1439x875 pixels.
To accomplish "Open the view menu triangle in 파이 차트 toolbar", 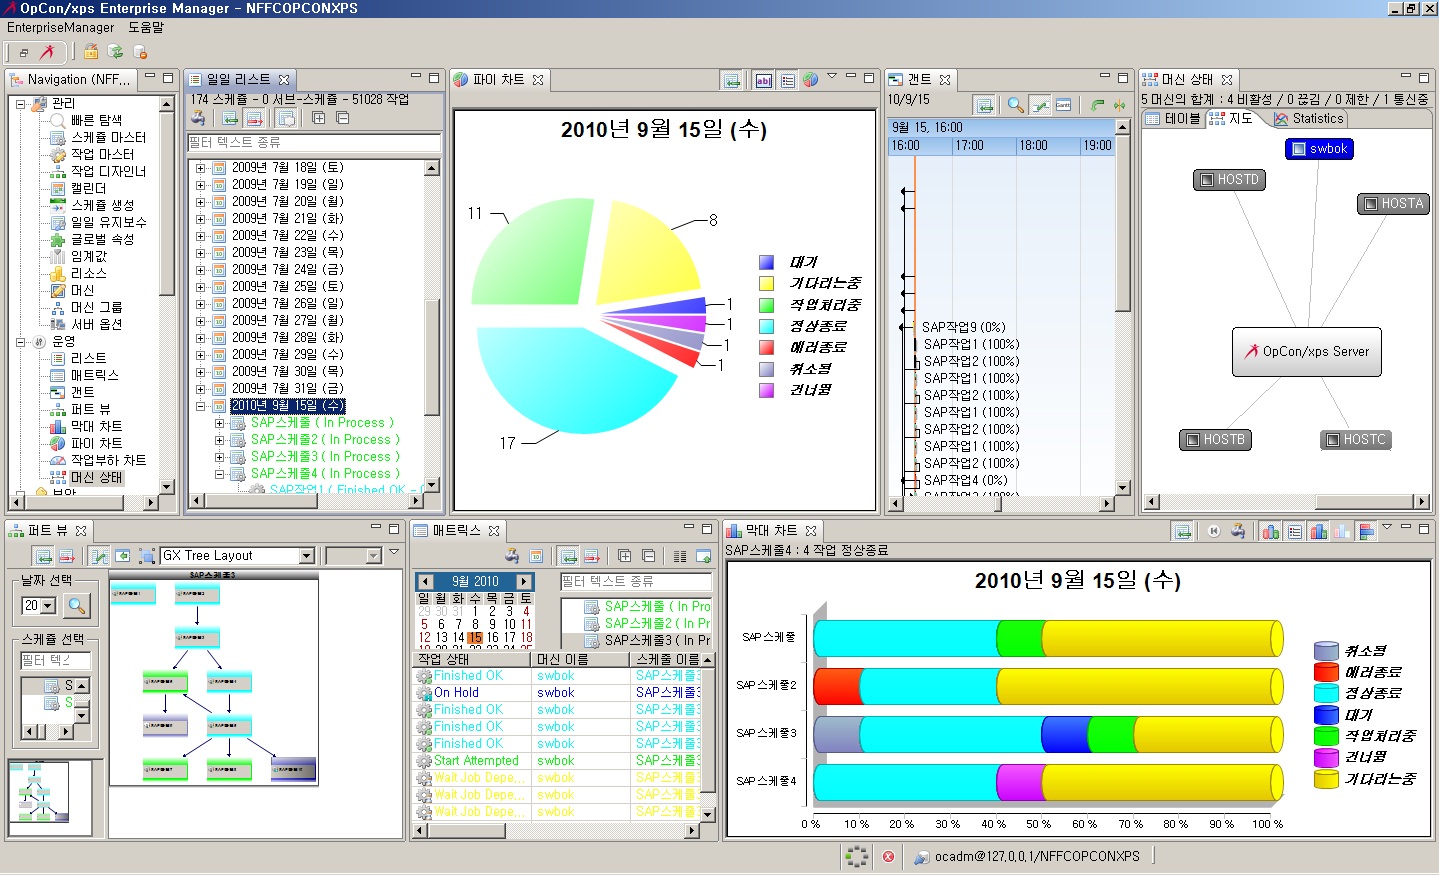I will tap(832, 76).
